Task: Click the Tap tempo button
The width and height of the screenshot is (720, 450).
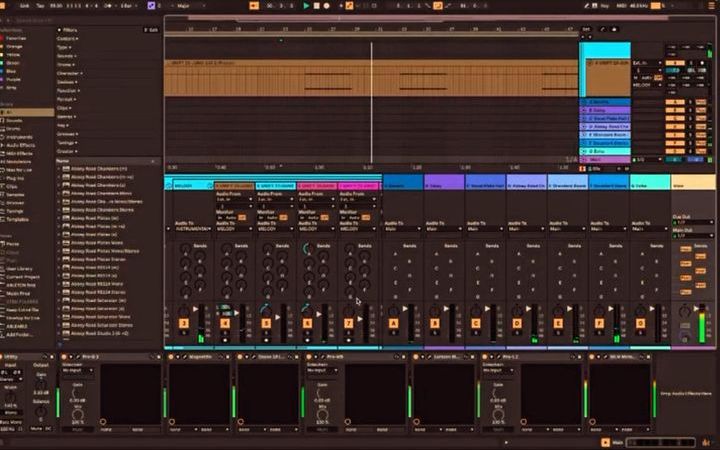Action: coord(38,6)
